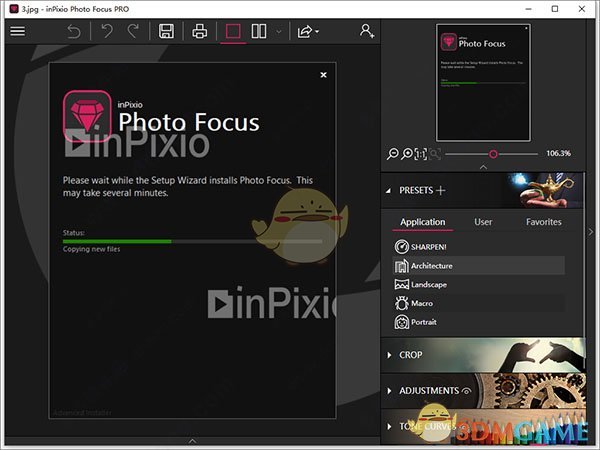Viewport: 600px width, 450px height.
Task: Click the Portrait face icon
Action: [401, 322]
